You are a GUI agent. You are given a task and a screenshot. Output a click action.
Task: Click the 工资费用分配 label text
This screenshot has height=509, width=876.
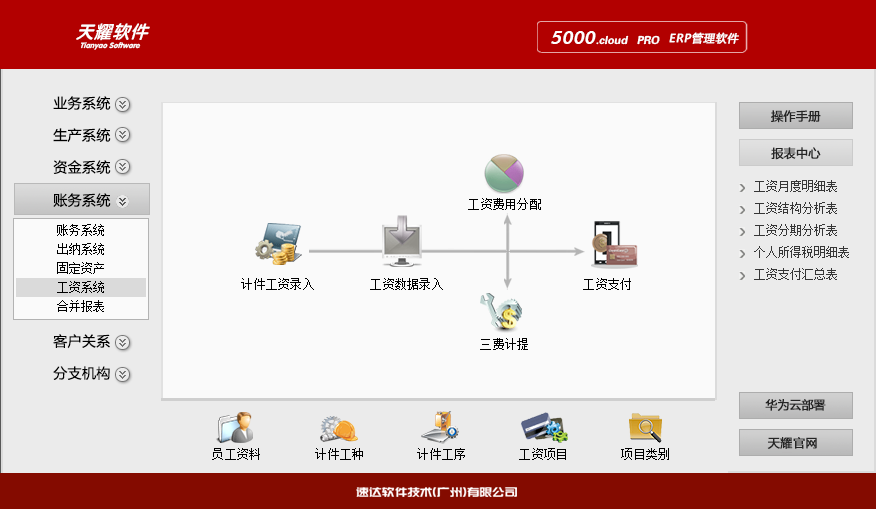tap(504, 204)
